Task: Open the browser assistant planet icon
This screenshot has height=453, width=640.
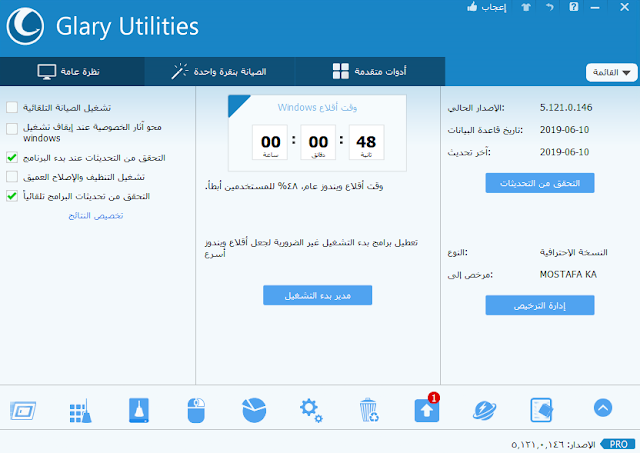Action: [484, 411]
